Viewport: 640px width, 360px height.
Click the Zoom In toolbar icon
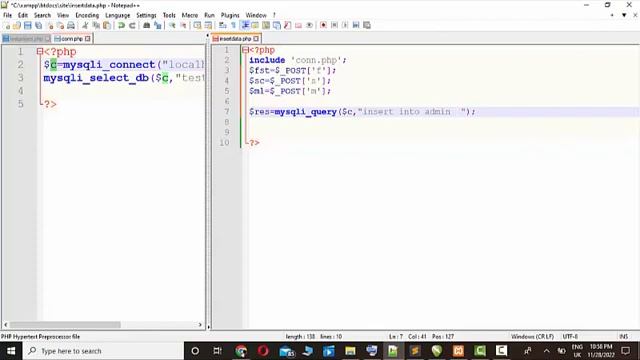point(172,26)
